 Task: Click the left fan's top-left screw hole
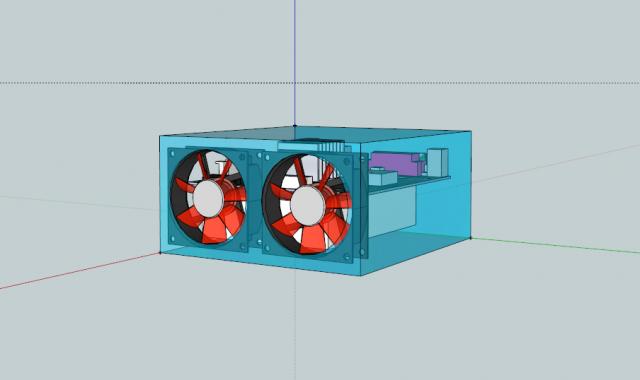tap(173, 154)
